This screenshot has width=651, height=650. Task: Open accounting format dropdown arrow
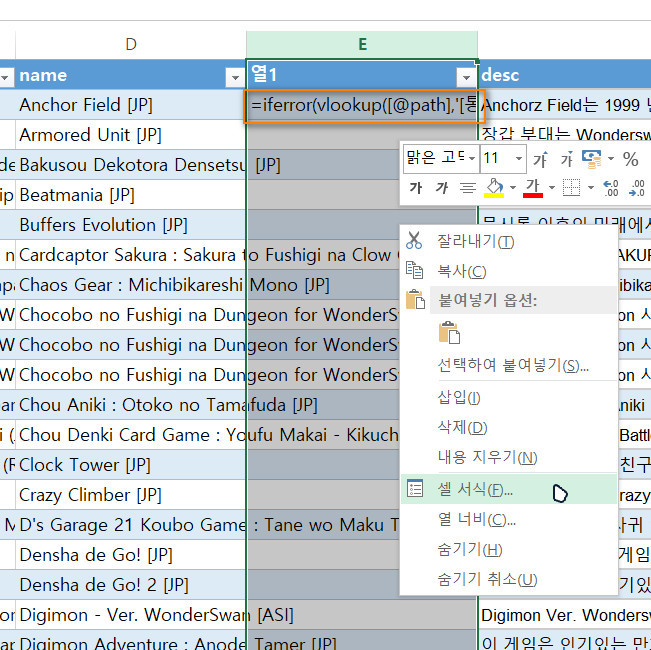(x=611, y=159)
